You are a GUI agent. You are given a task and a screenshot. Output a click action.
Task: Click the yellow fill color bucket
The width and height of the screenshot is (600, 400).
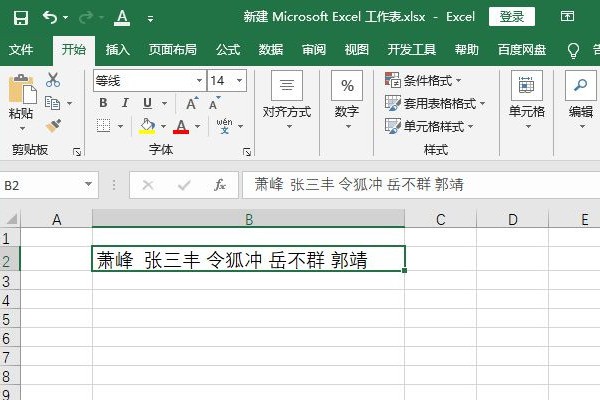point(147,126)
